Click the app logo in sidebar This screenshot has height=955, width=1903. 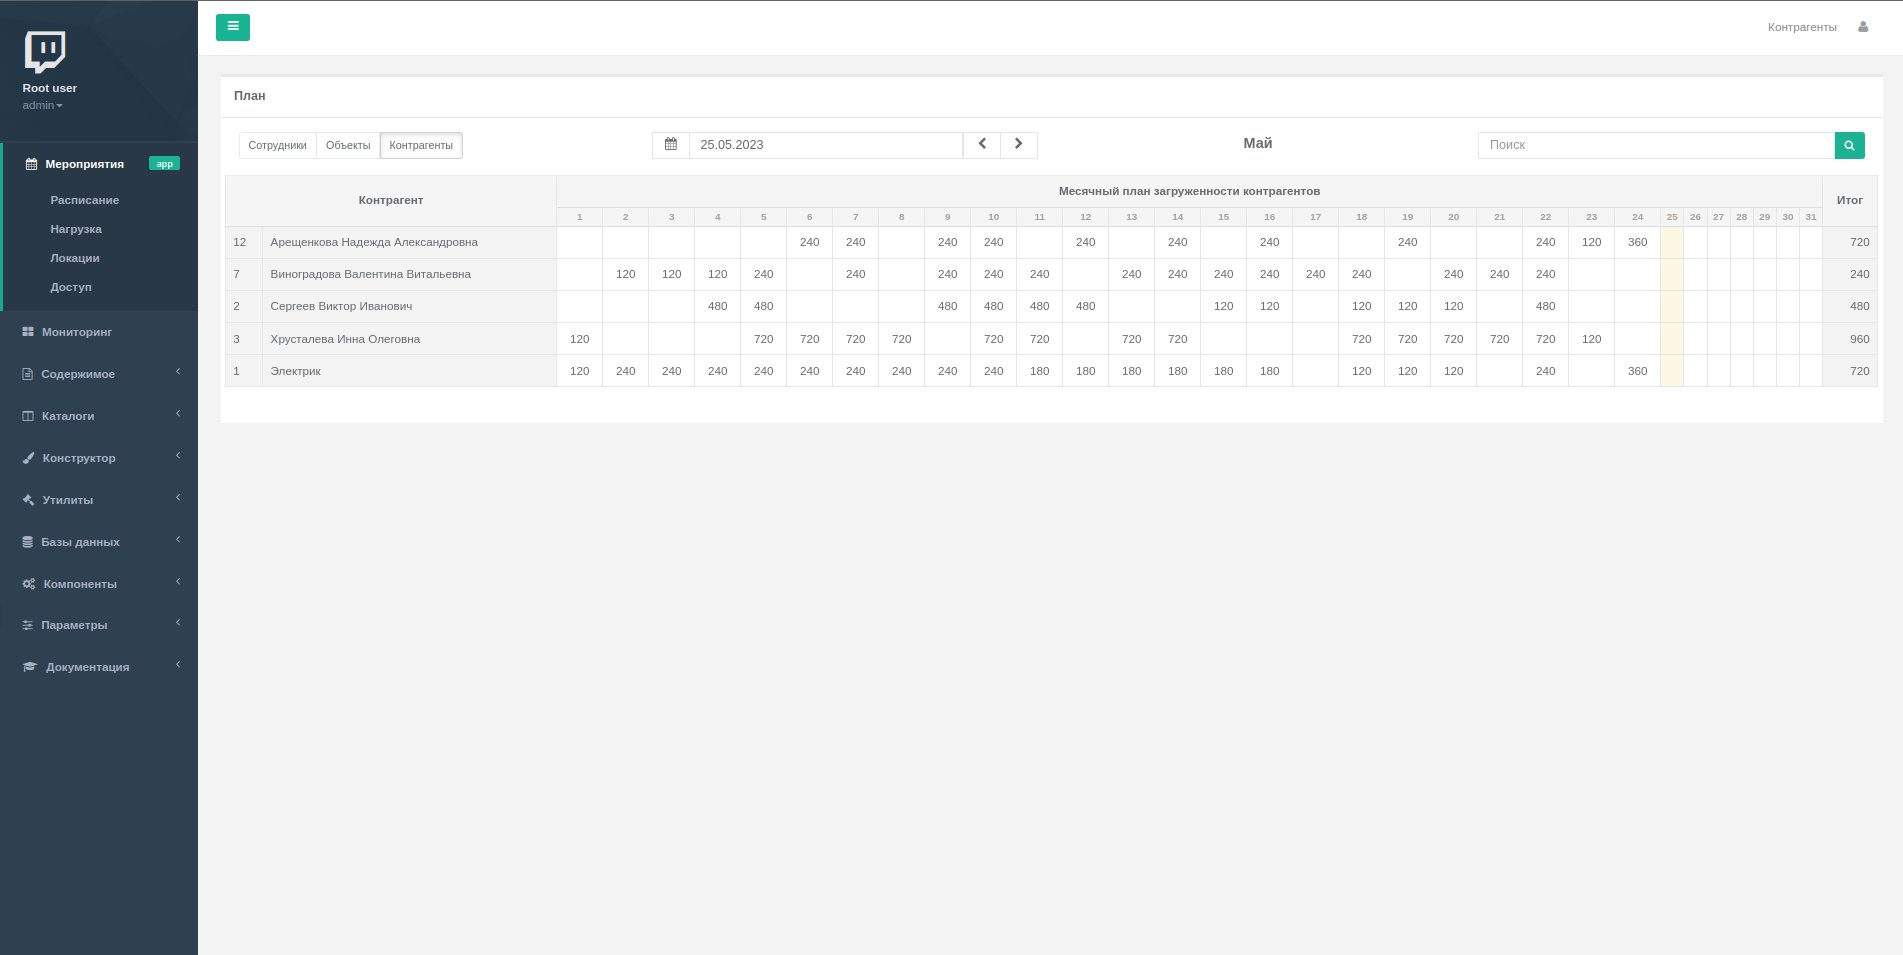point(45,51)
